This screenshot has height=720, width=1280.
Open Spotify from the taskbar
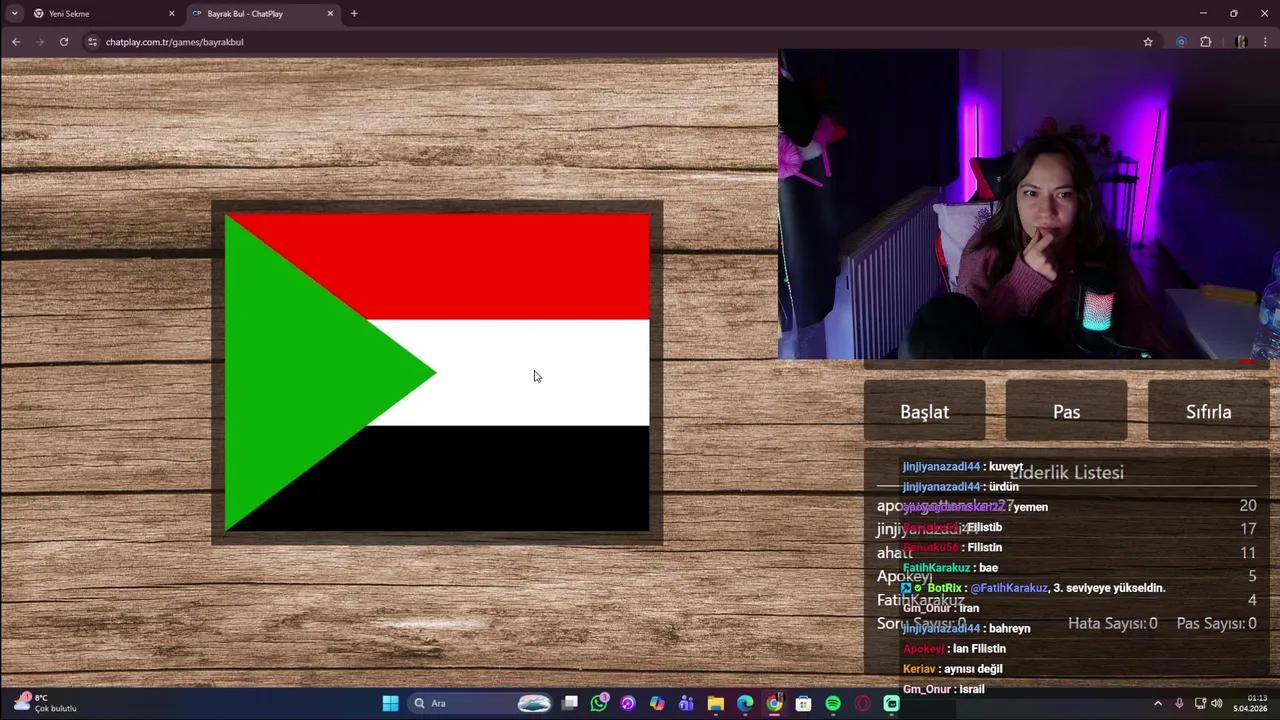click(832, 703)
